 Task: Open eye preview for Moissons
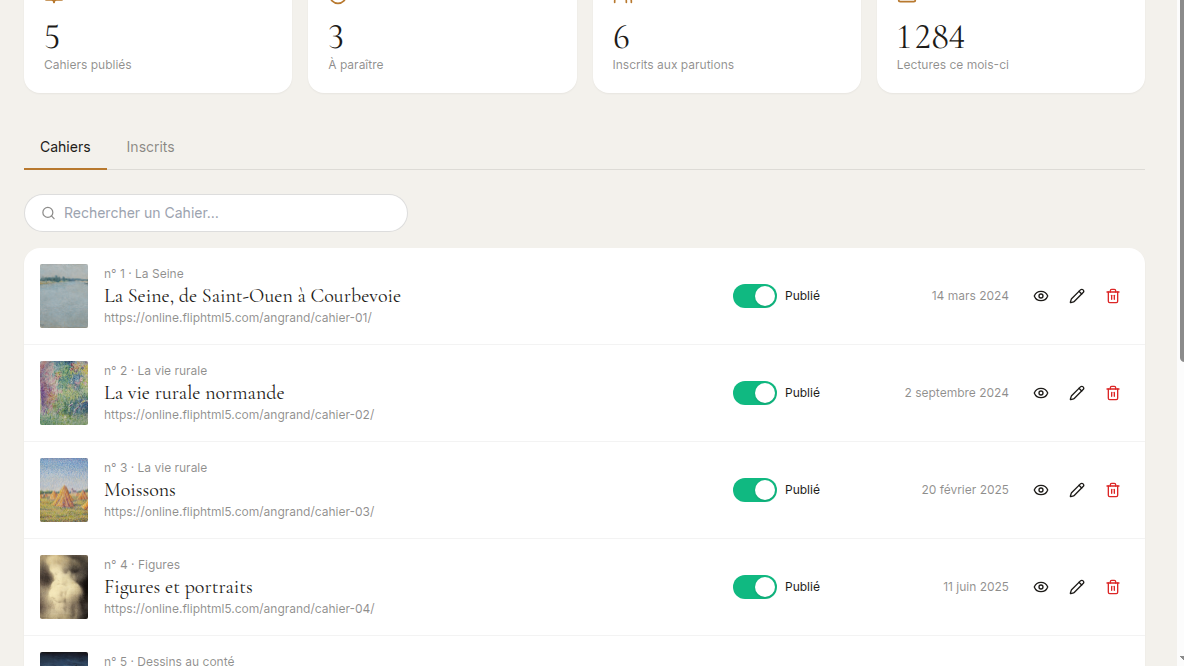pyautogui.click(x=1041, y=490)
